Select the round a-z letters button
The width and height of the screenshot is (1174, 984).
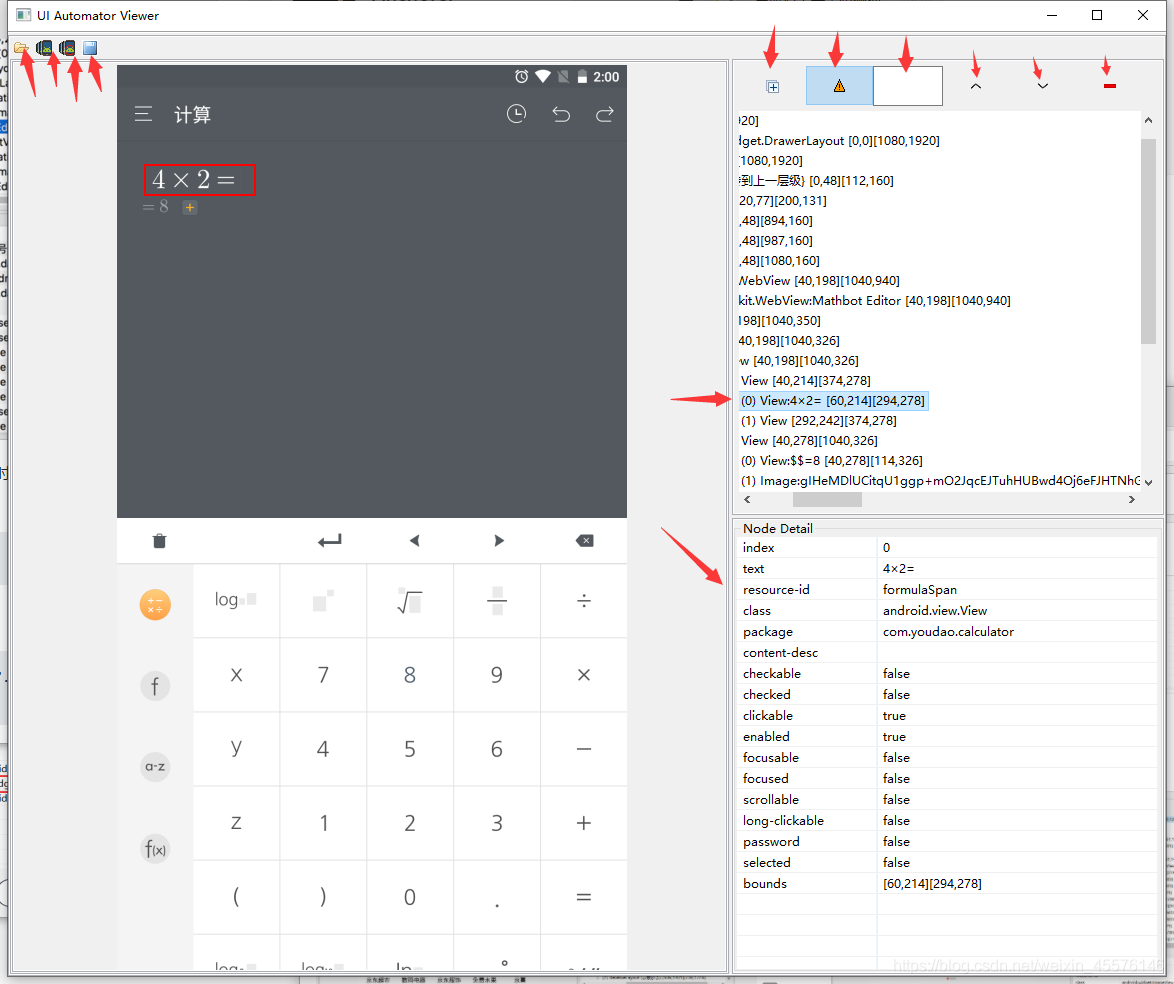tap(155, 767)
